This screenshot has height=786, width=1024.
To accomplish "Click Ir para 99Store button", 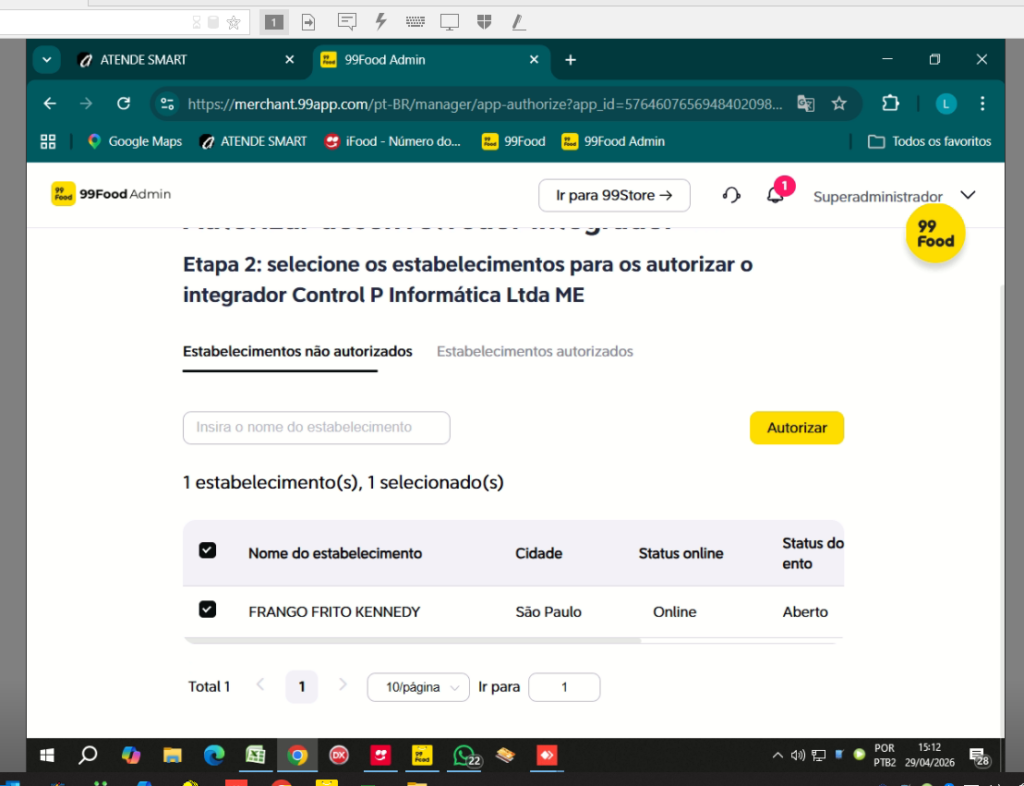I will click(614, 195).
